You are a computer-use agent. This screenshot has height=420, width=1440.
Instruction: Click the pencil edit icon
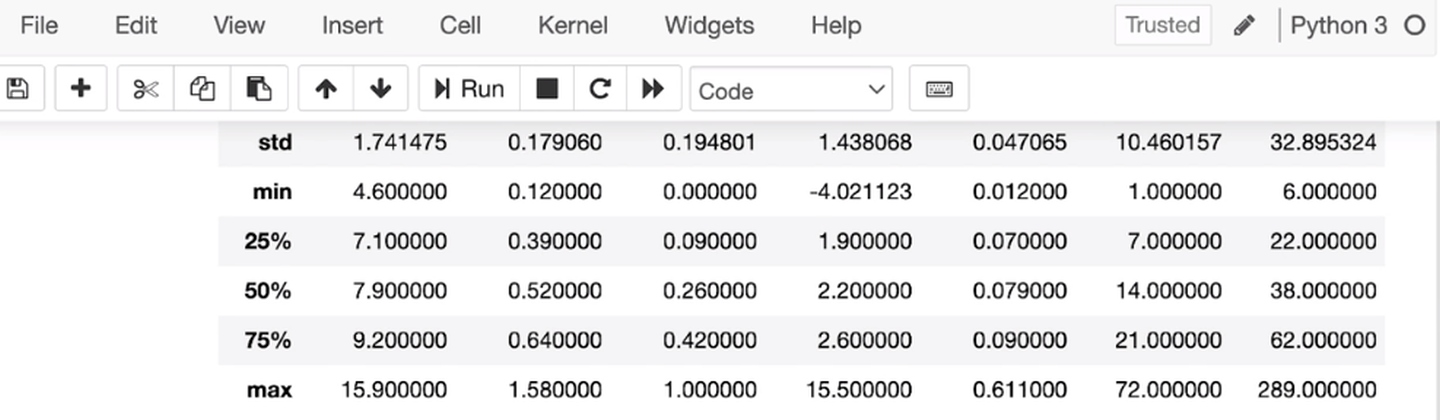point(1244,26)
